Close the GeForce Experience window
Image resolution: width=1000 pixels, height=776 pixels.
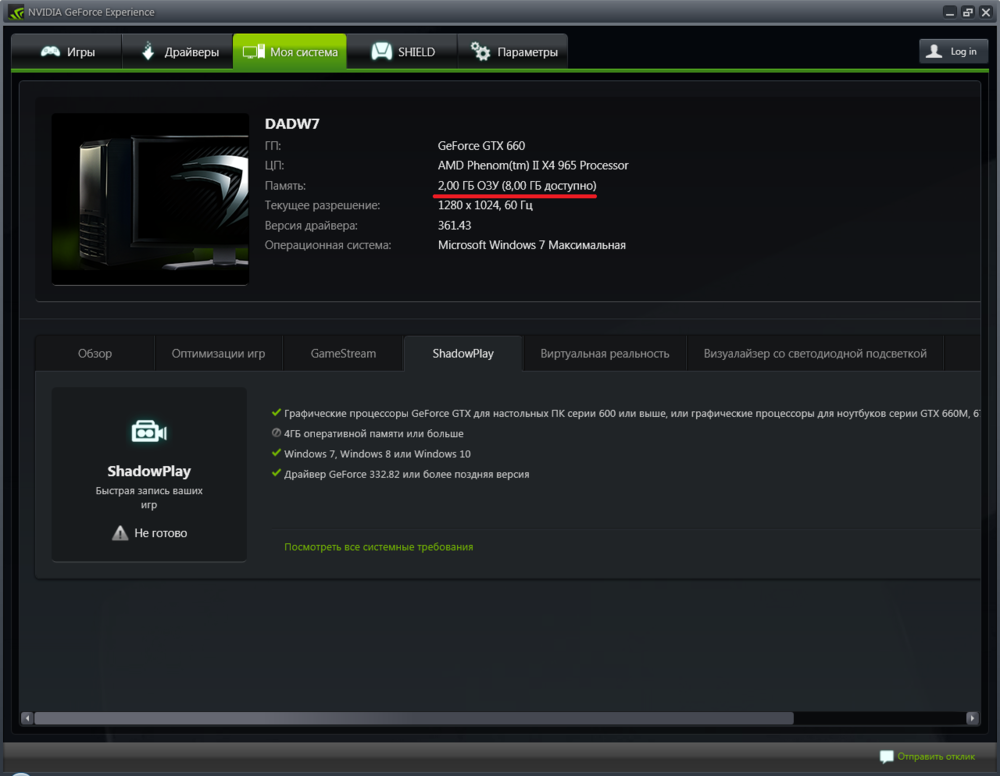click(985, 12)
